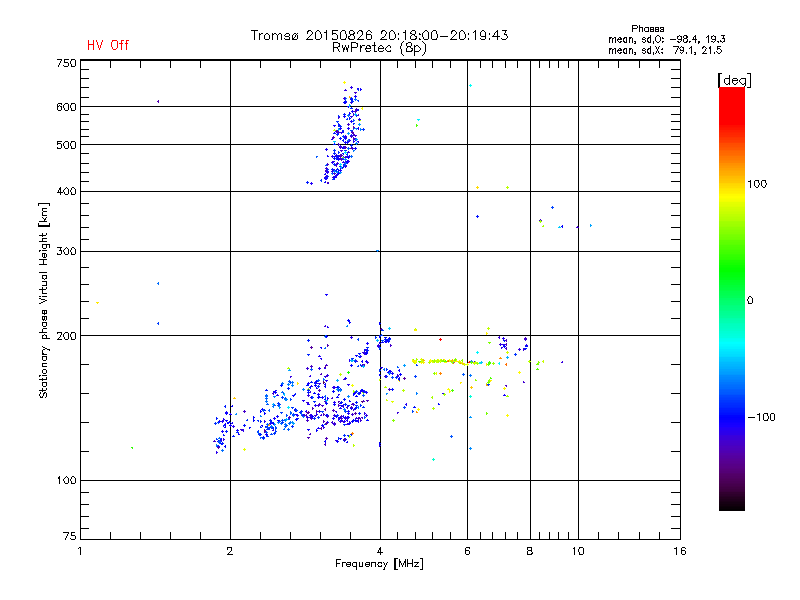Click the 'Phases' header text

[x=647, y=29]
